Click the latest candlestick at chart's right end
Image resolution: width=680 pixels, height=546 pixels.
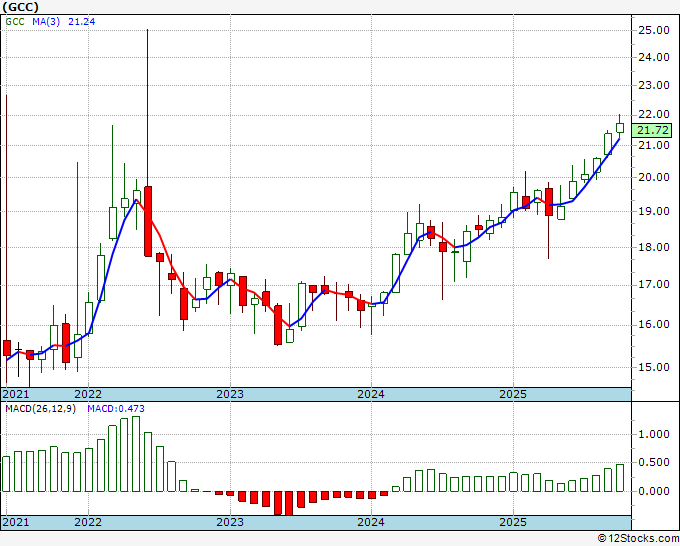(620, 127)
